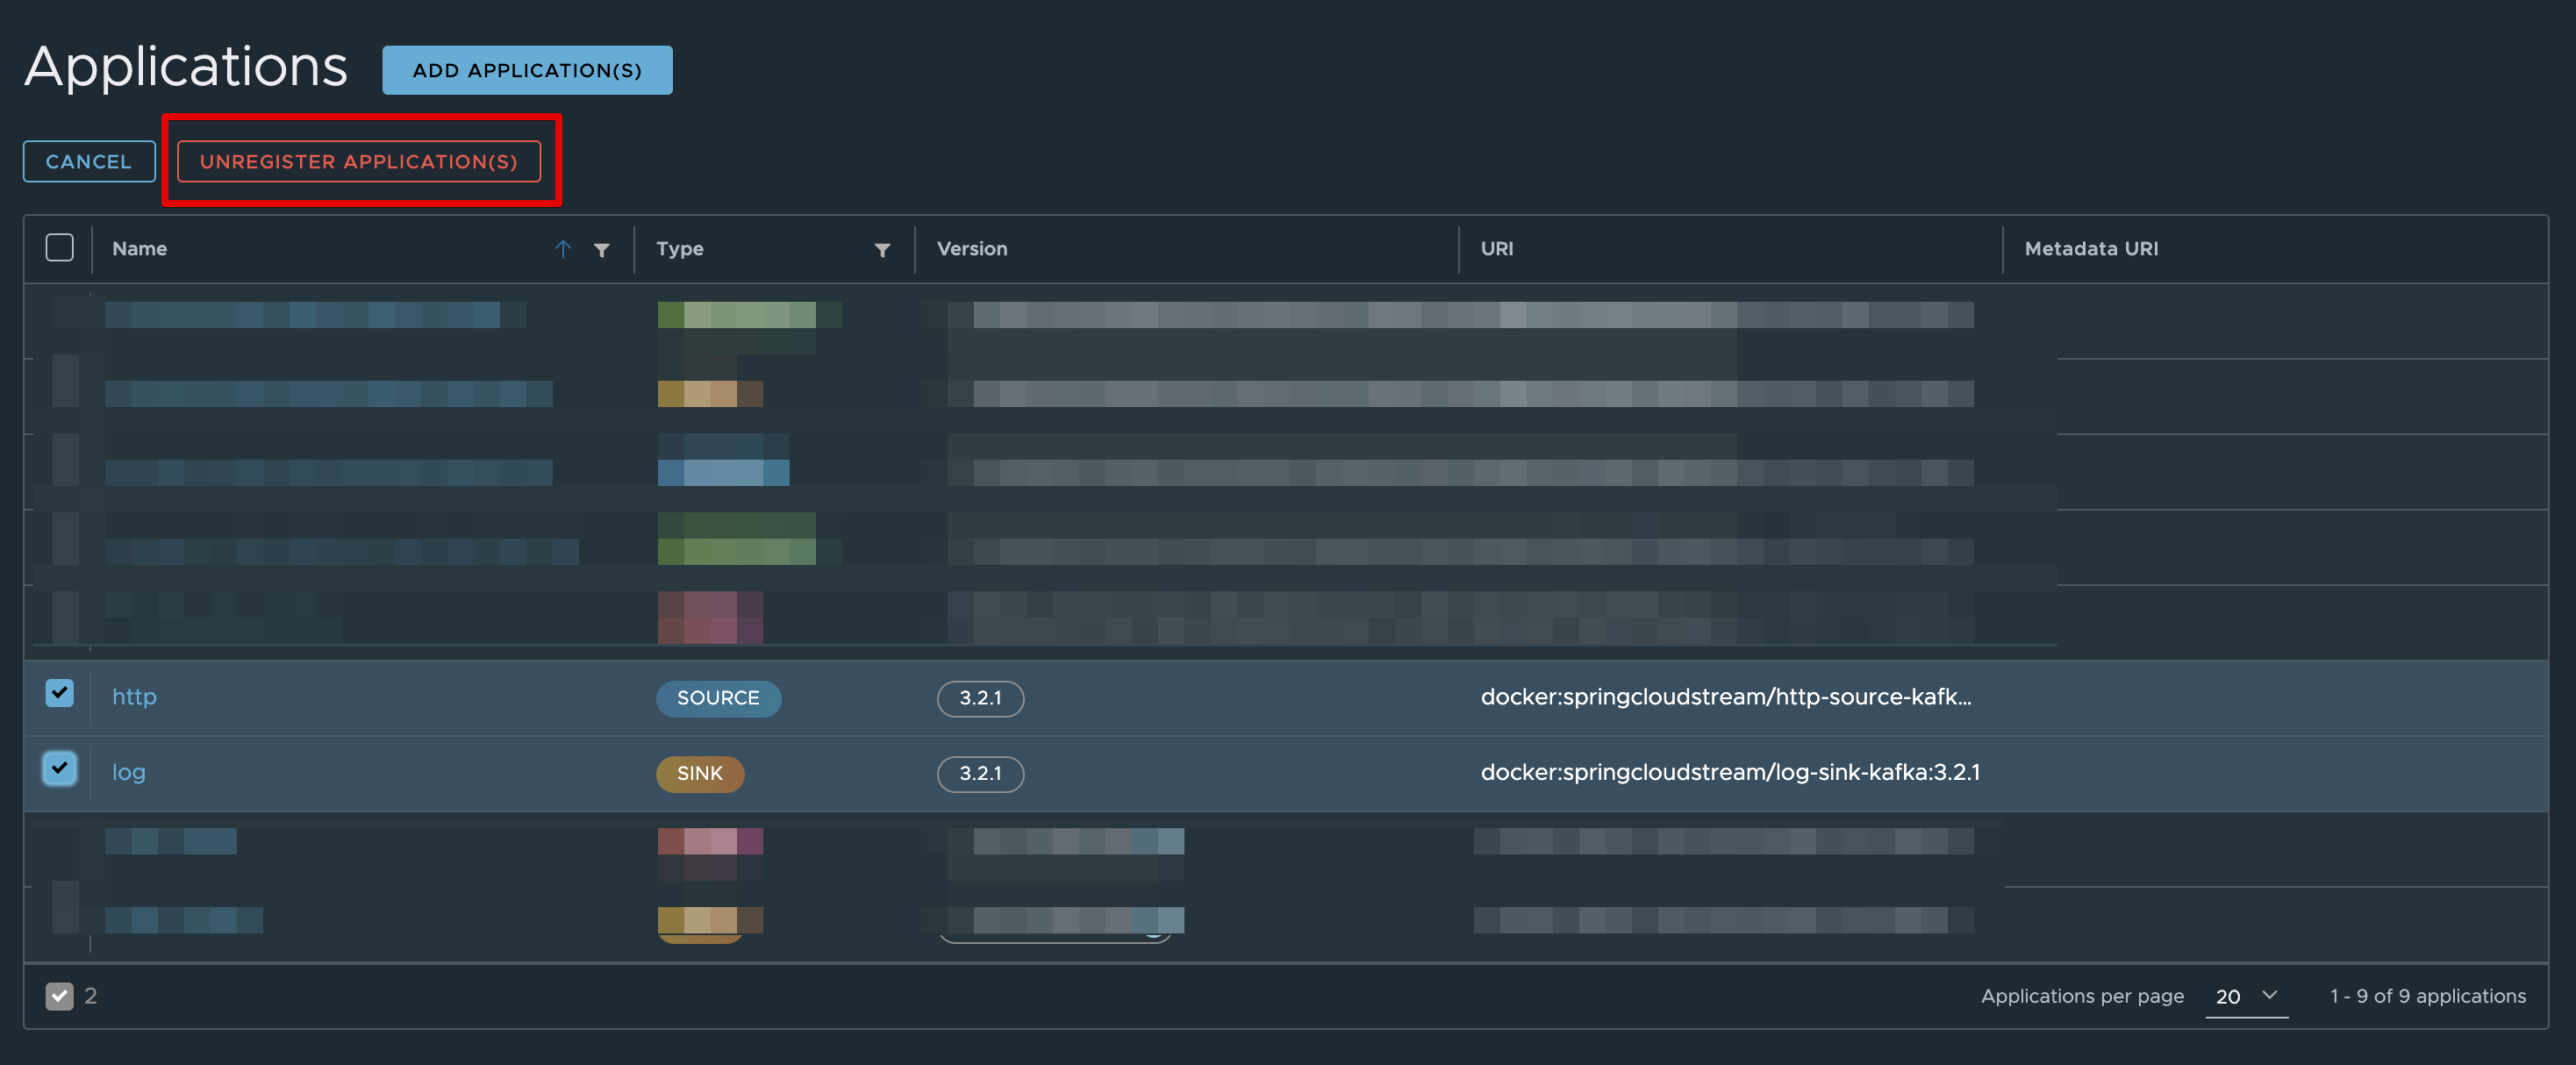Toggle the select-all header checkbox
2576x1065 pixels.
pyautogui.click(x=60, y=247)
